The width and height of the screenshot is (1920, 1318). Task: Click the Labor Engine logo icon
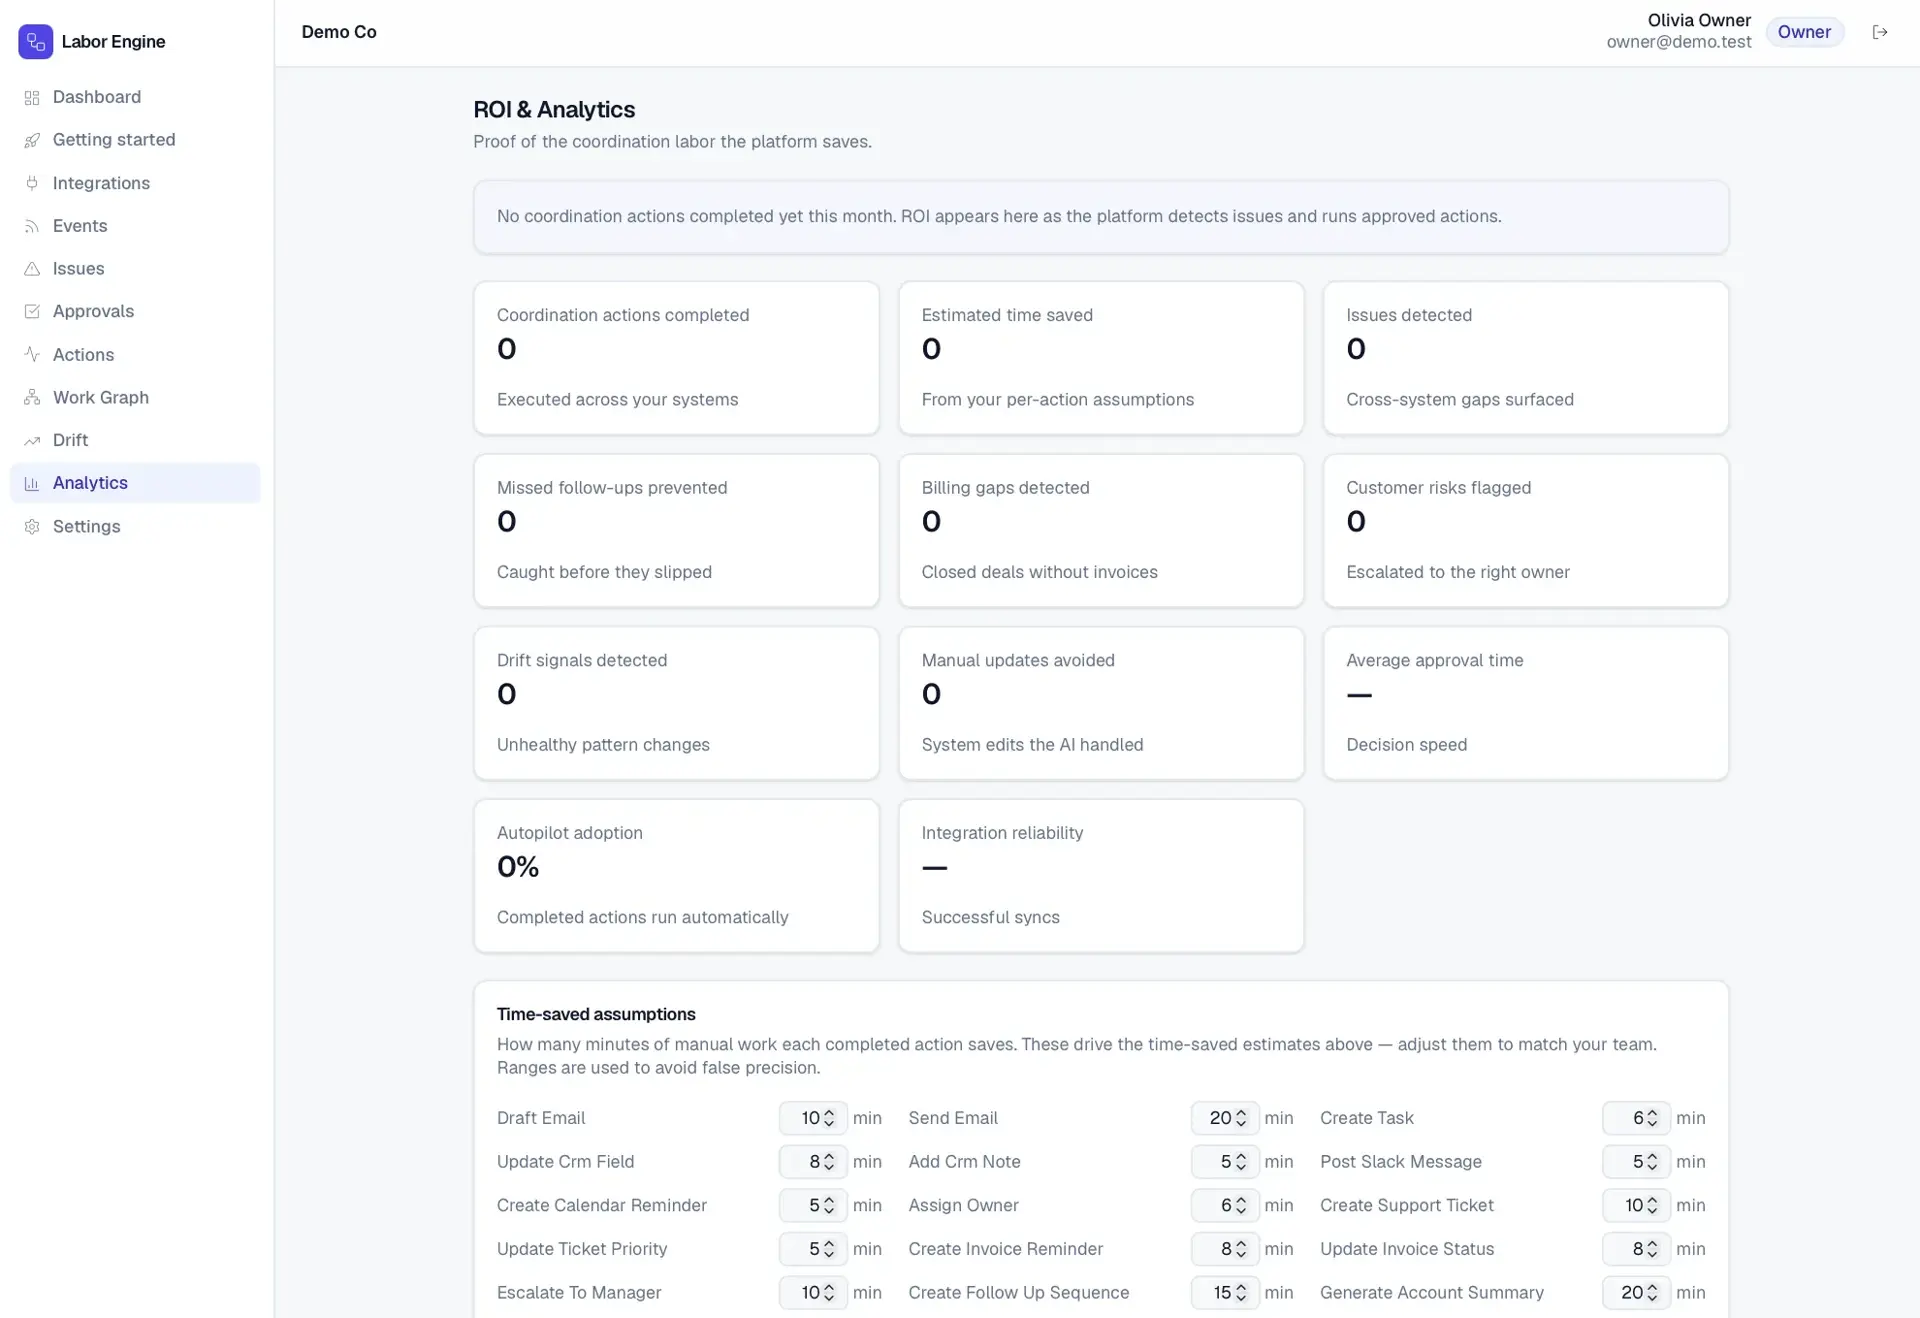coord(35,41)
